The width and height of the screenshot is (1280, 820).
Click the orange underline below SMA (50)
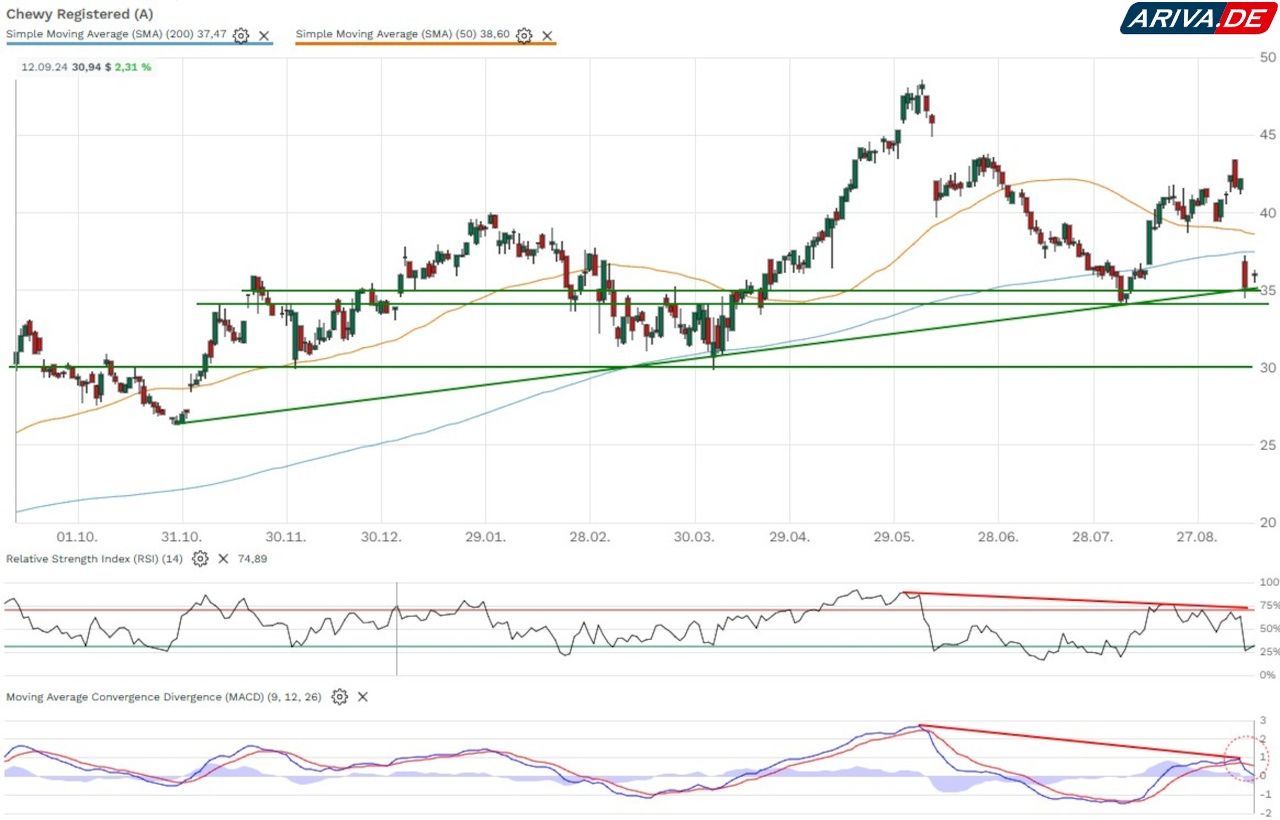(425, 45)
